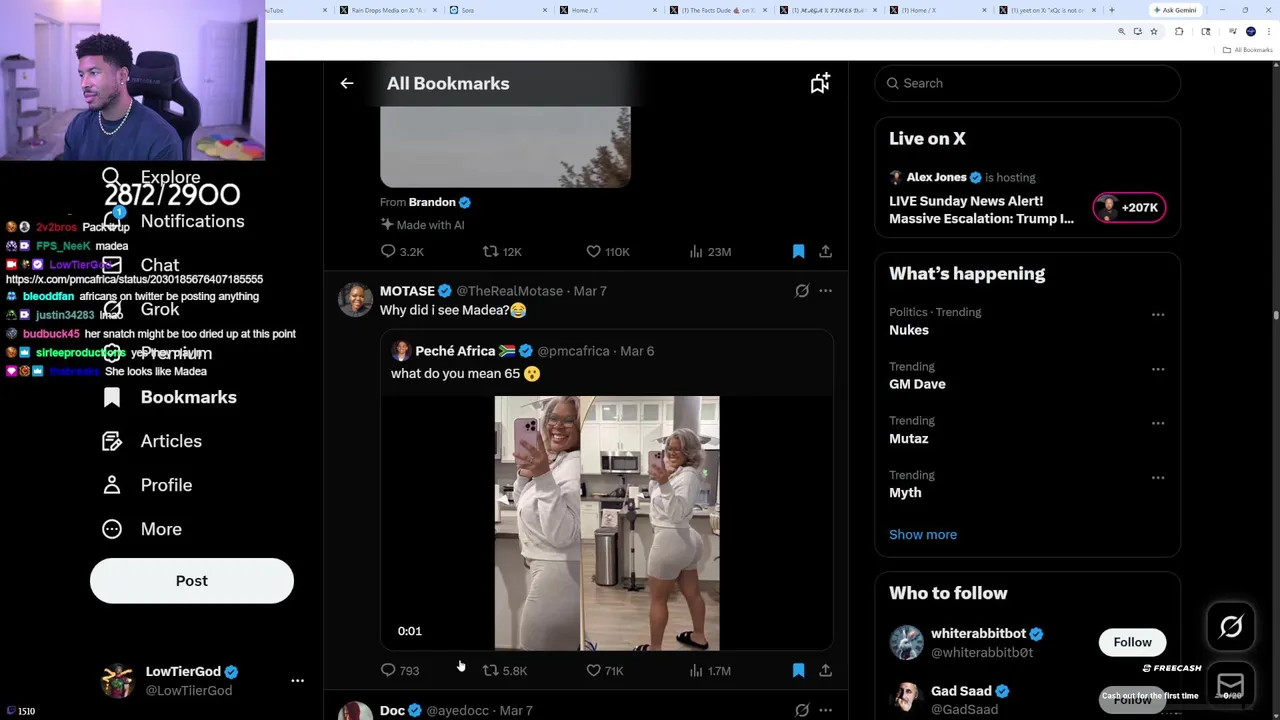The width and height of the screenshot is (1280, 720).
Task: Open the LowTierGod account avatar
Action: click(118, 680)
